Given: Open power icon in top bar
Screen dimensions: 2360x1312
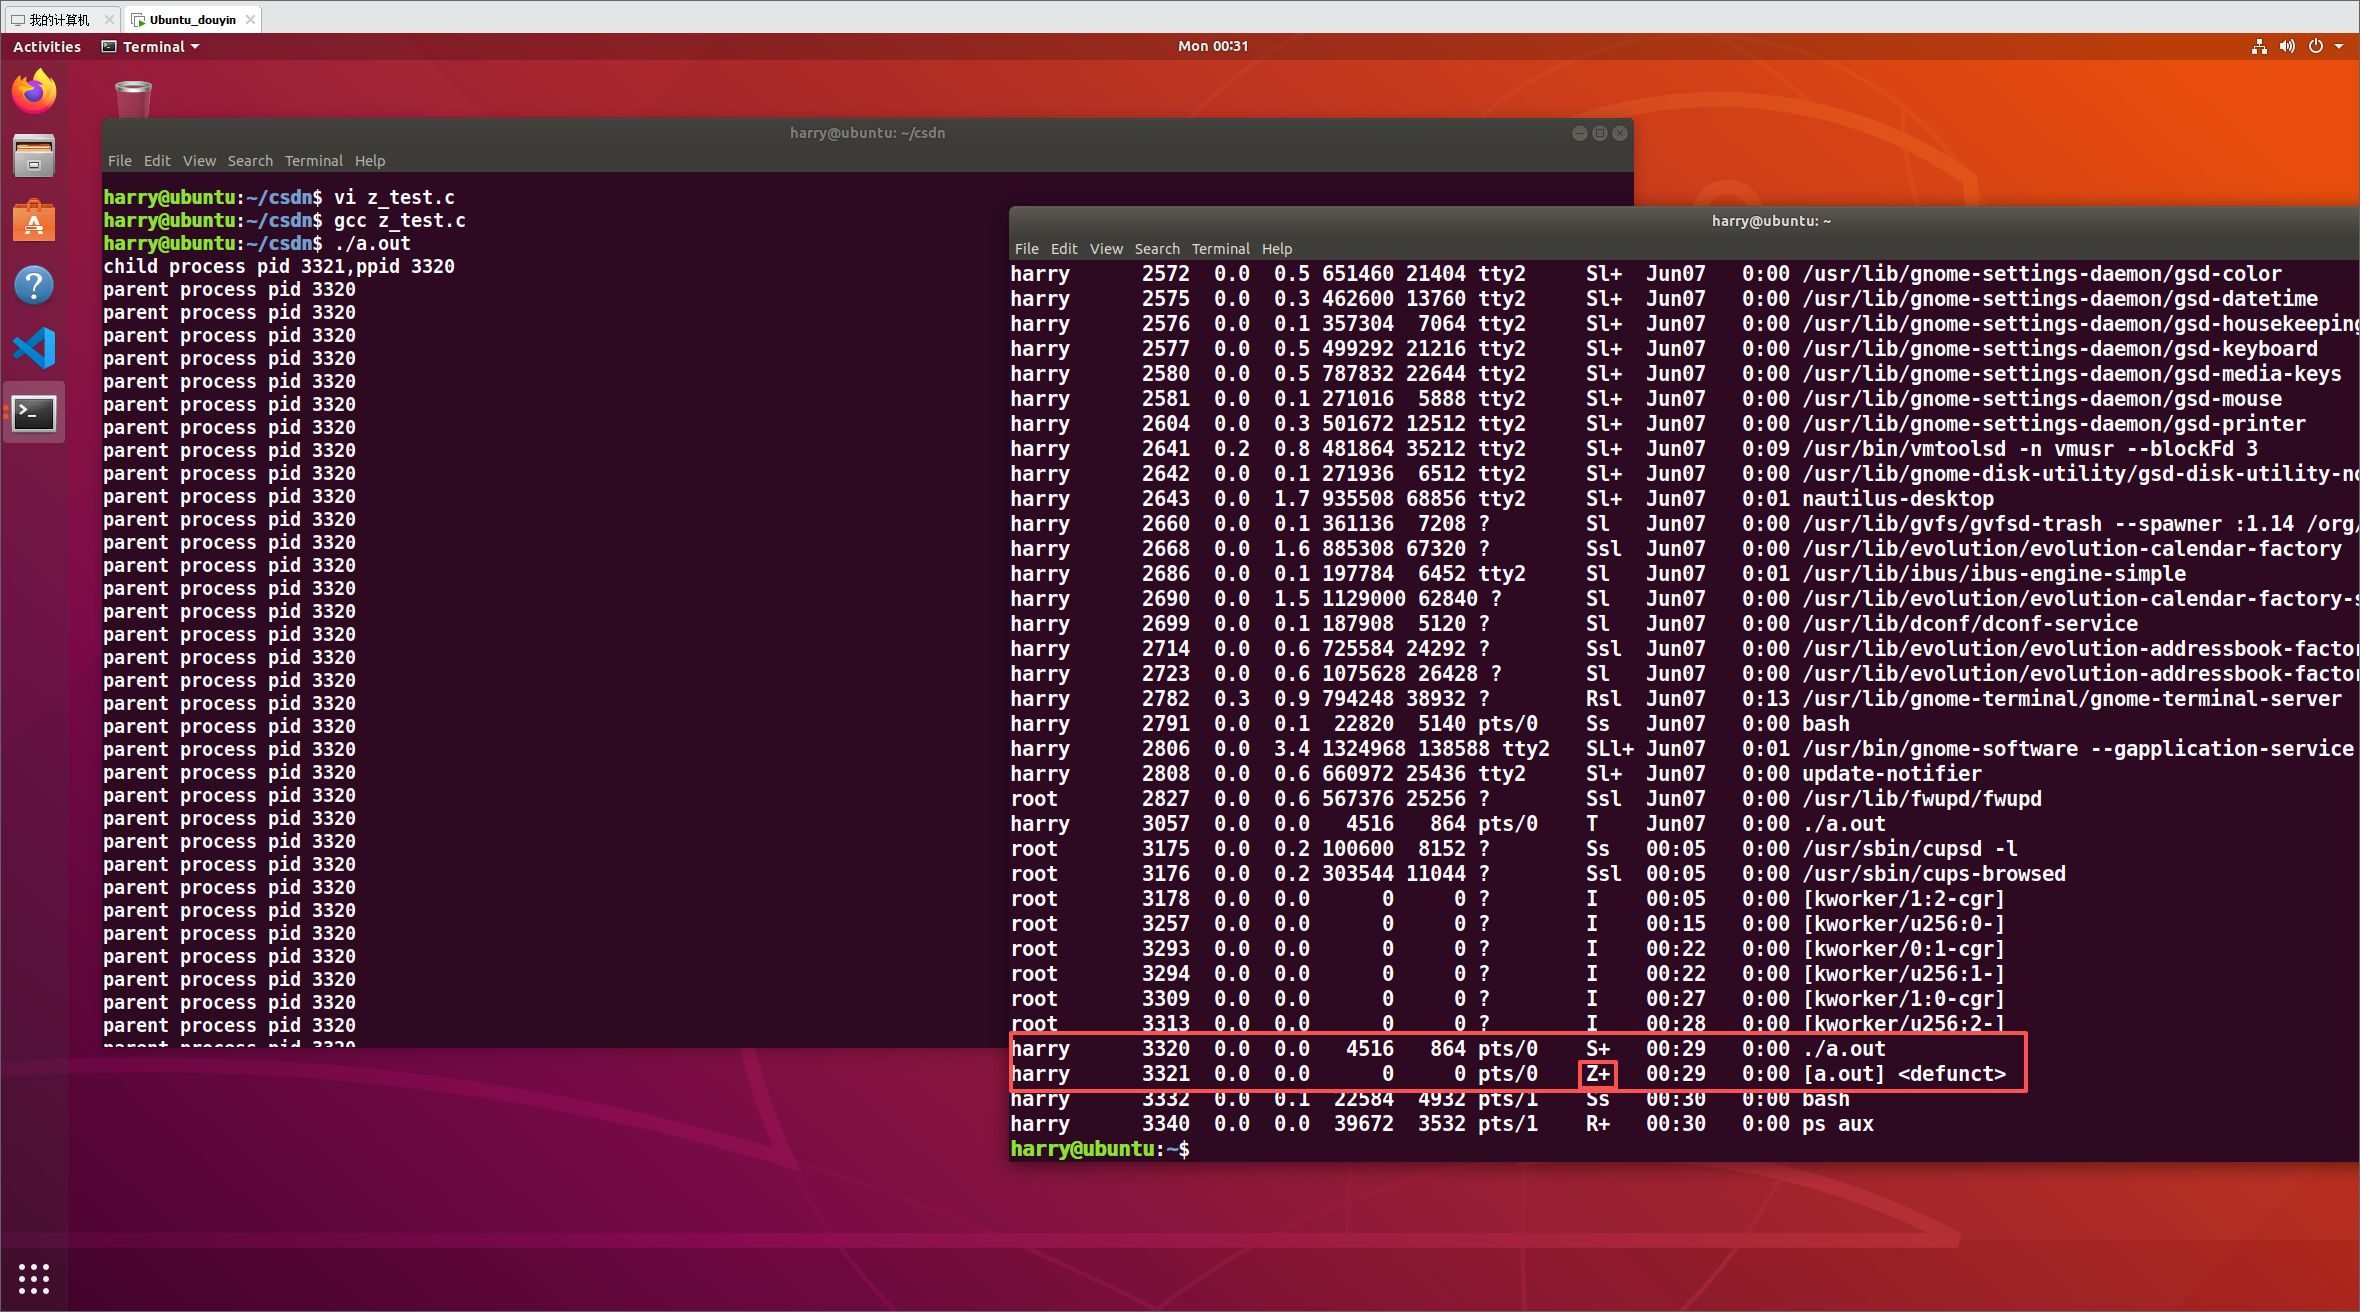Looking at the screenshot, I should 2315,47.
